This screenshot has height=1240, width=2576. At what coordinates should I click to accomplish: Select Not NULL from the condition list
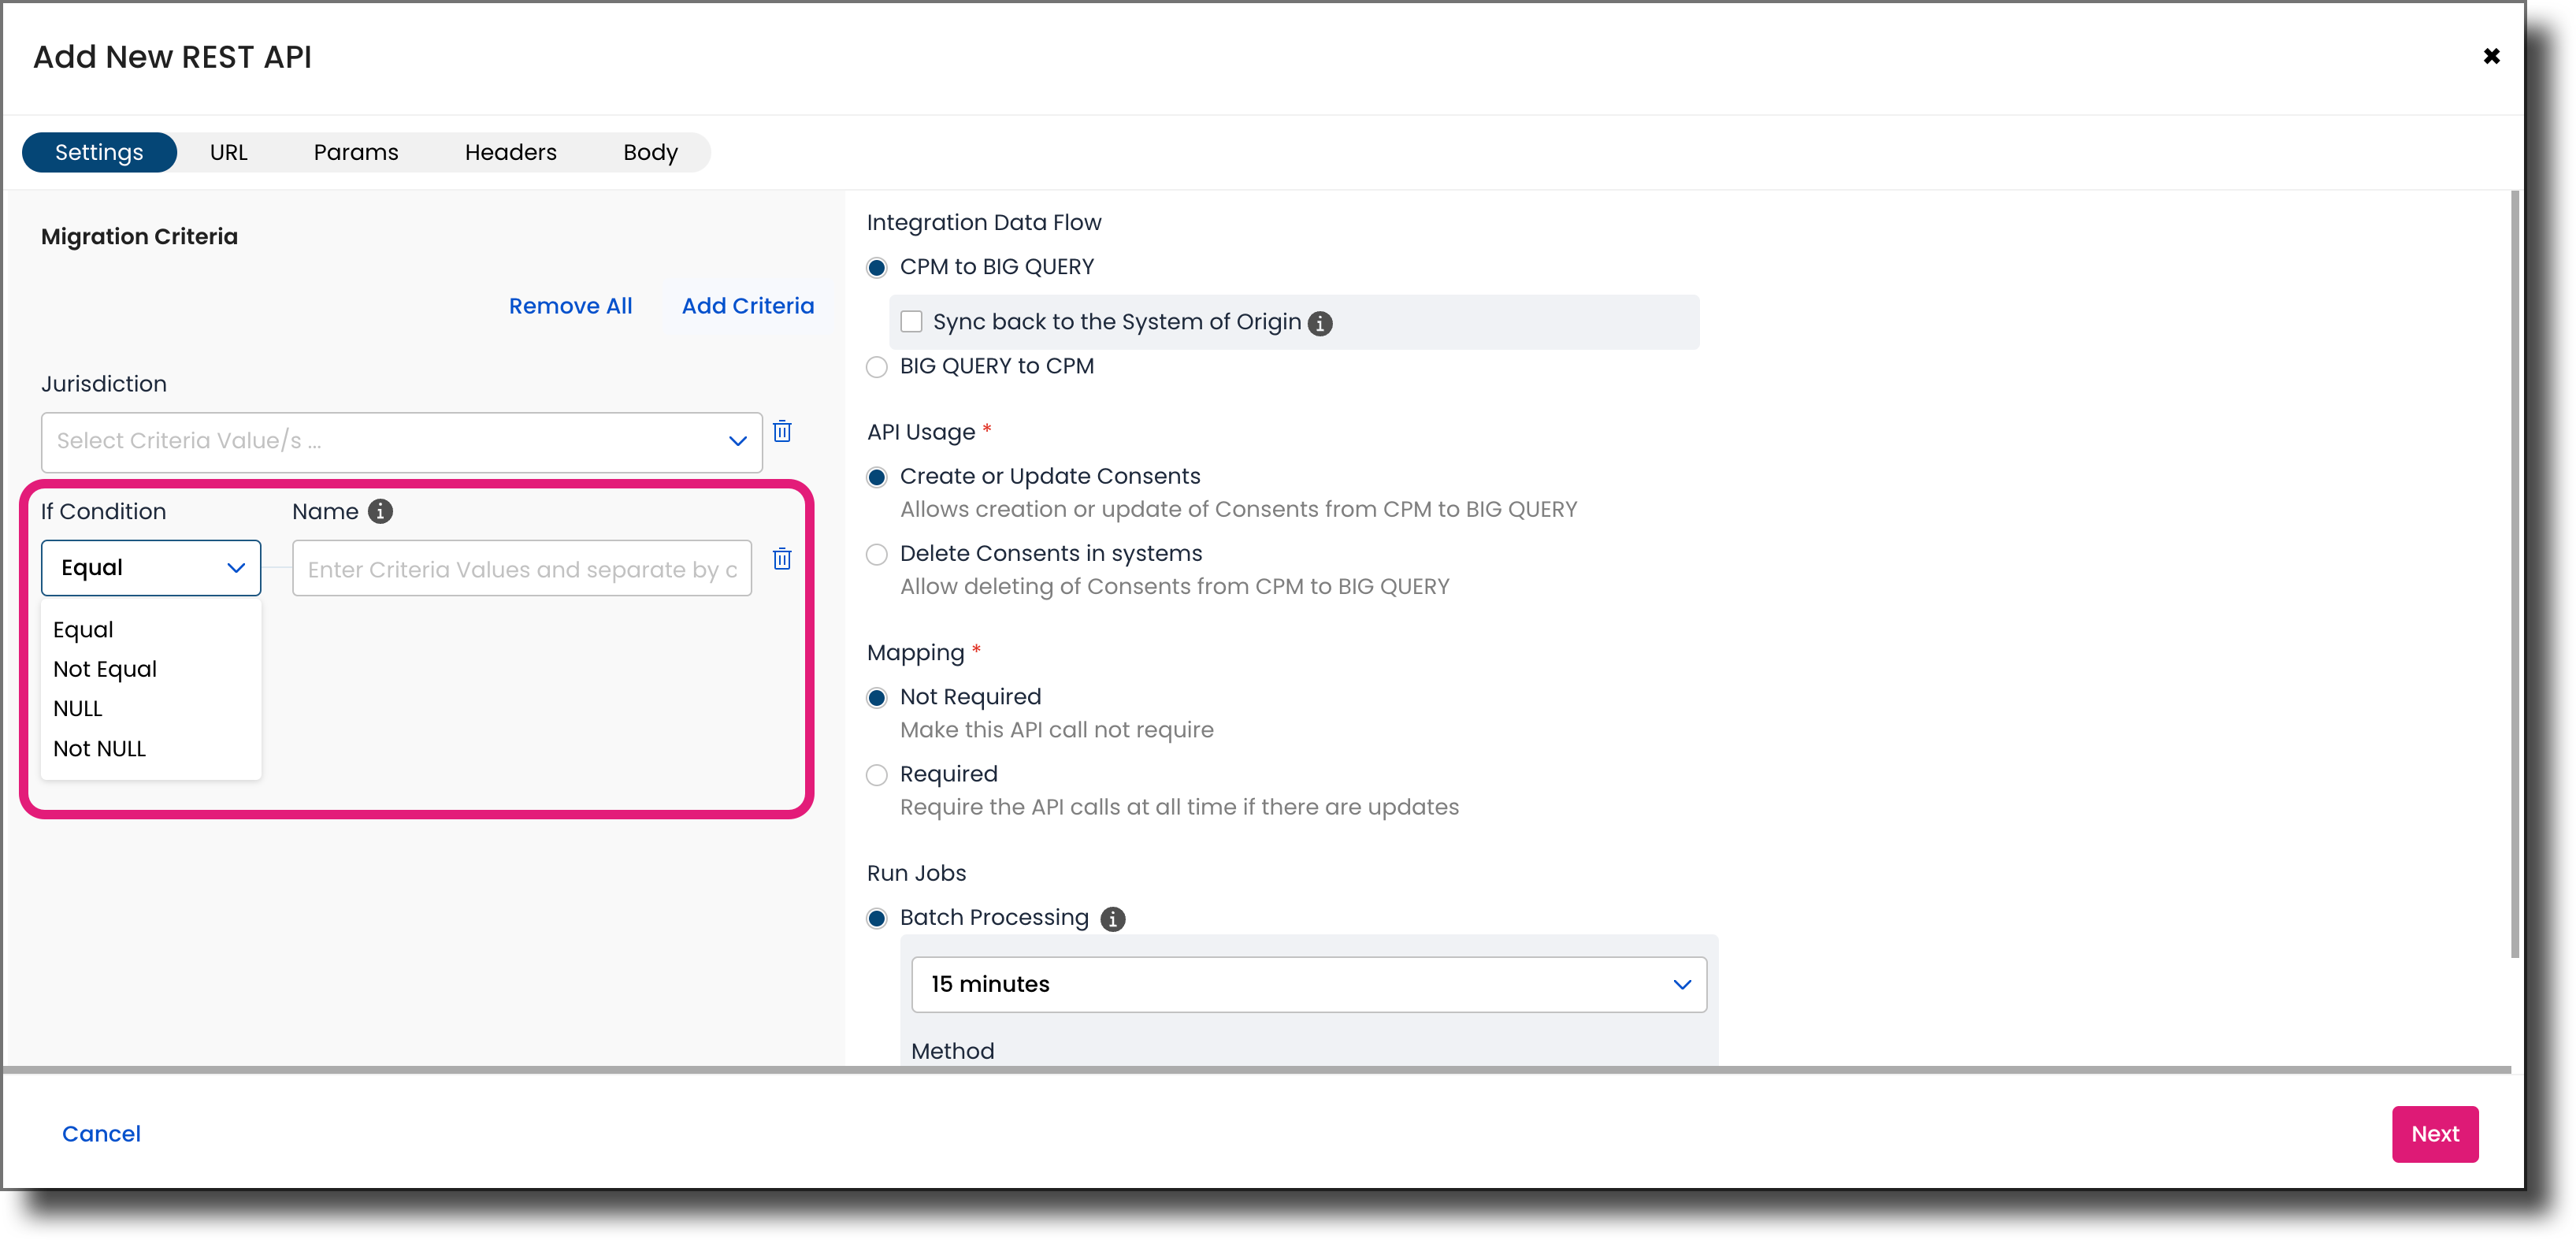(99, 748)
